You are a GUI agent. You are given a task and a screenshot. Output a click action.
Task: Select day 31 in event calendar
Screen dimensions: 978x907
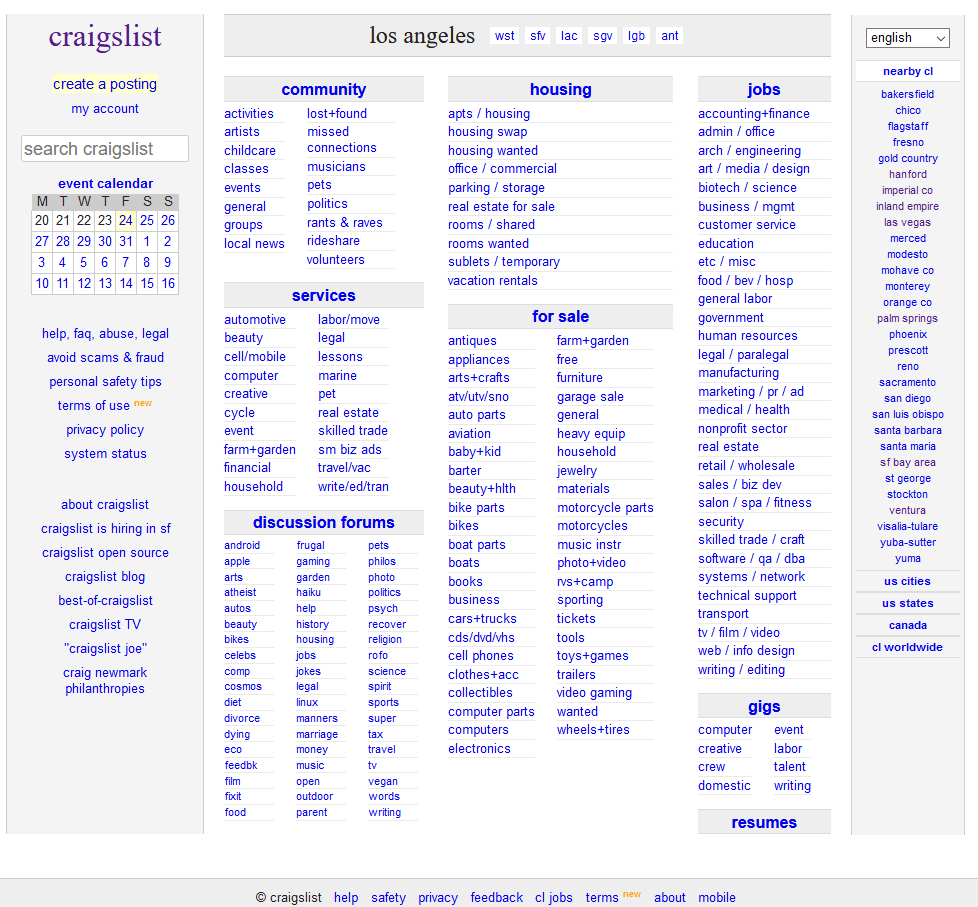tap(126, 241)
